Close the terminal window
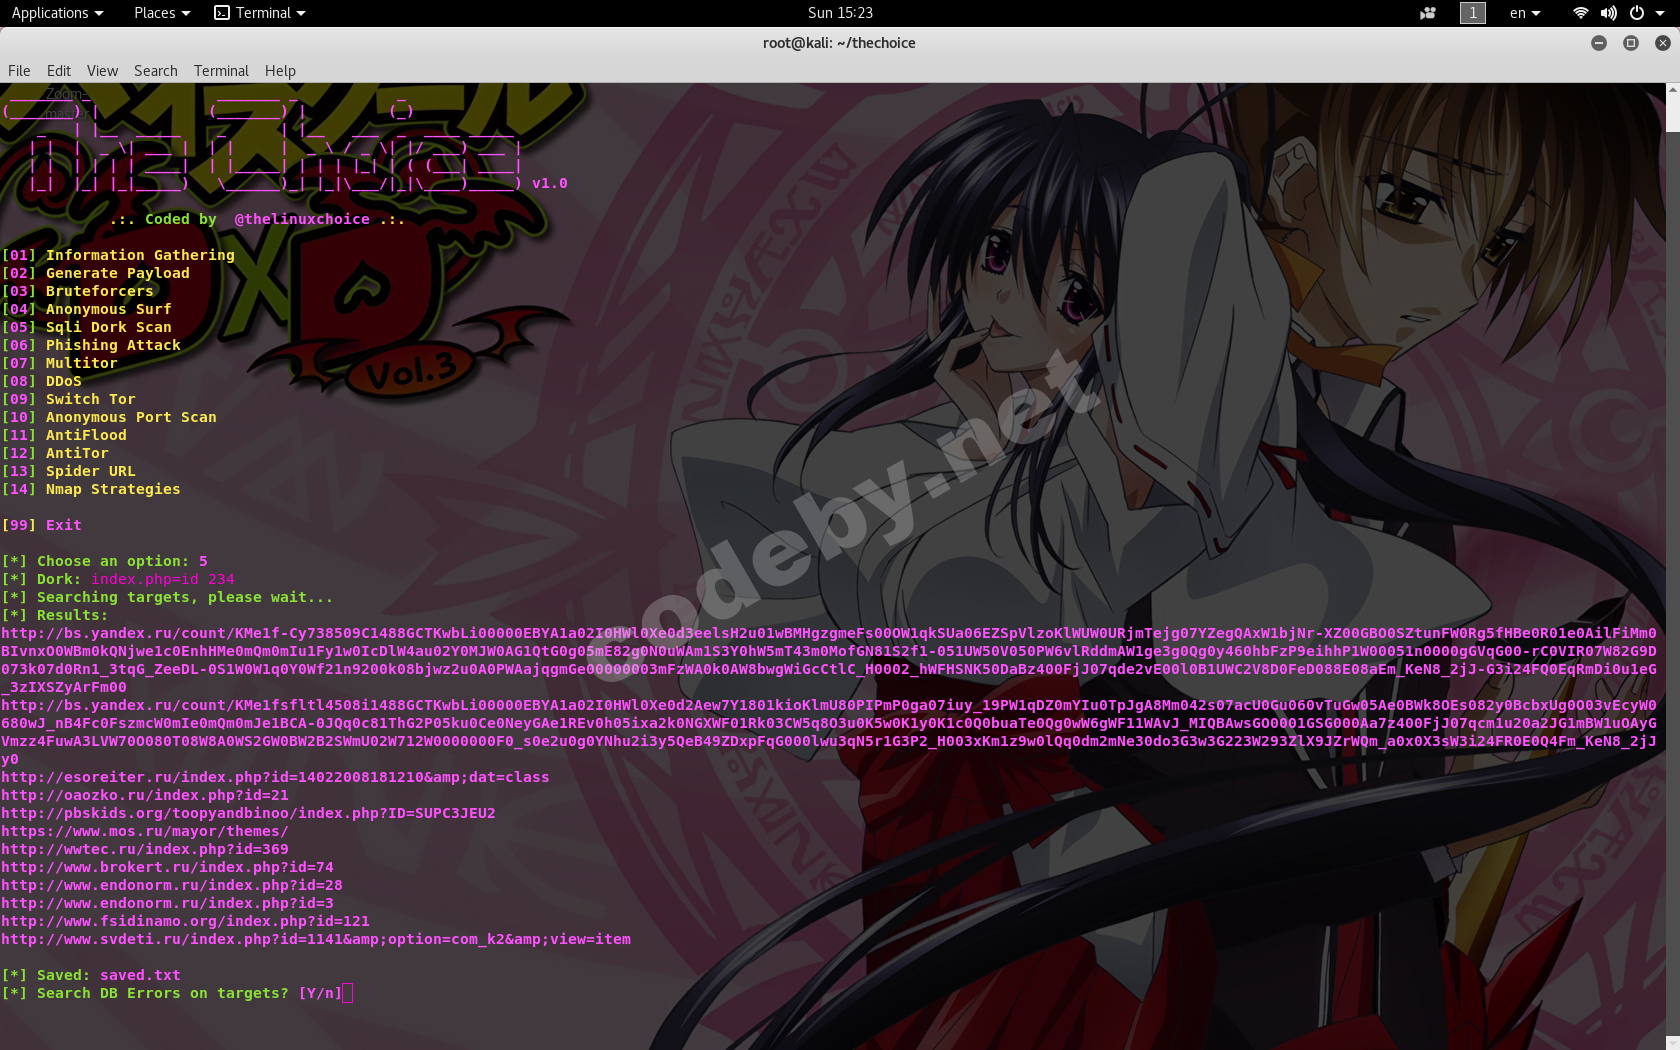 click(1663, 43)
